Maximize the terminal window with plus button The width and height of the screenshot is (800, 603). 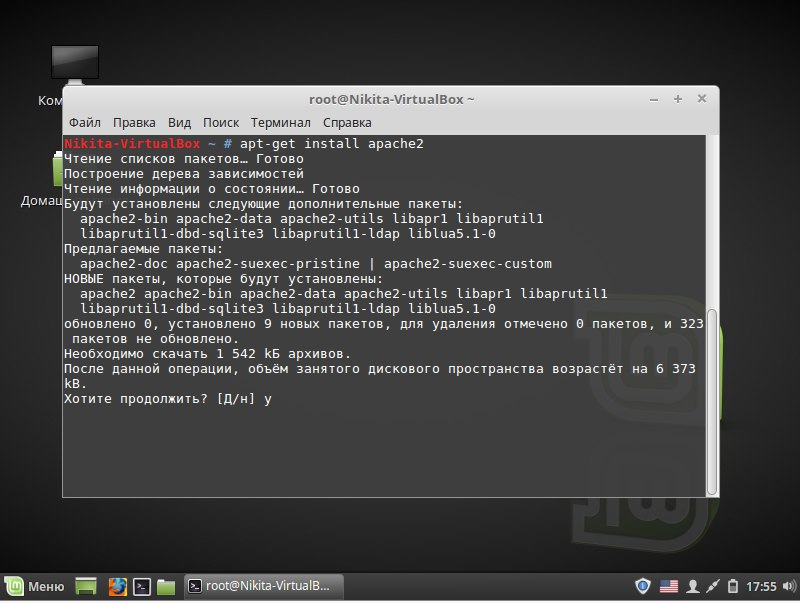coord(678,99)
